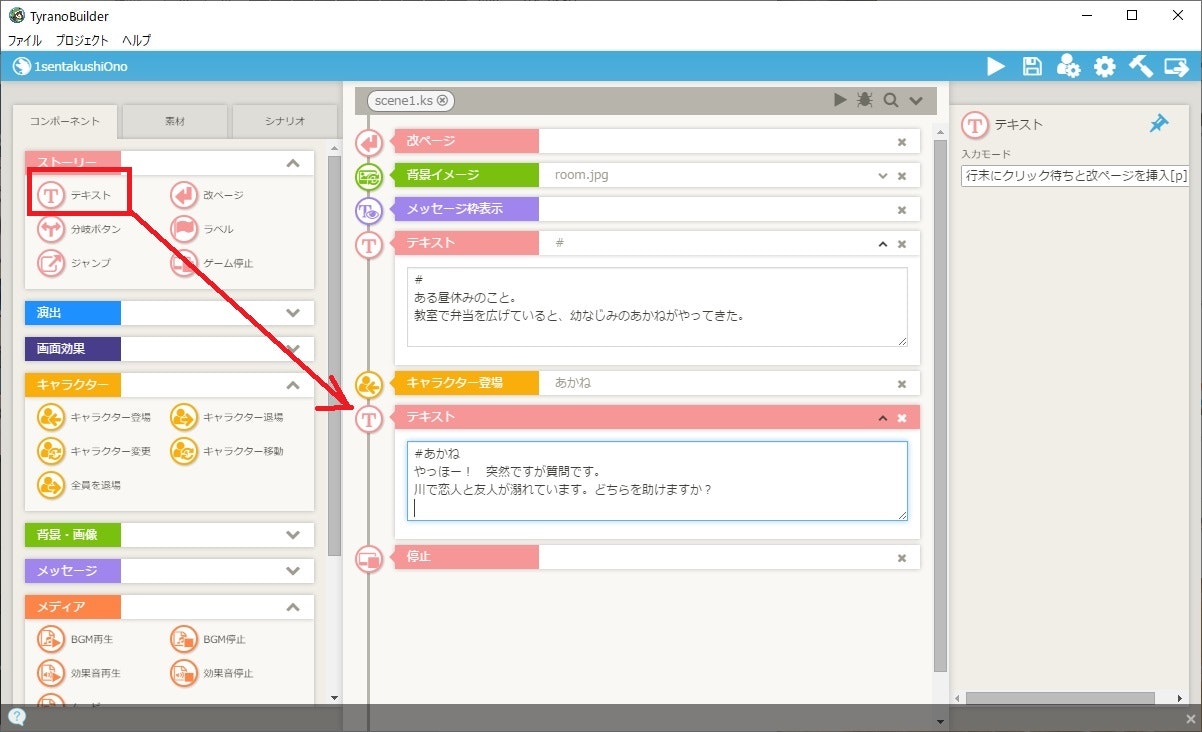This screenshot has height=732, width=1202.
Task: Open the ファイル menu
Action: 25,40
